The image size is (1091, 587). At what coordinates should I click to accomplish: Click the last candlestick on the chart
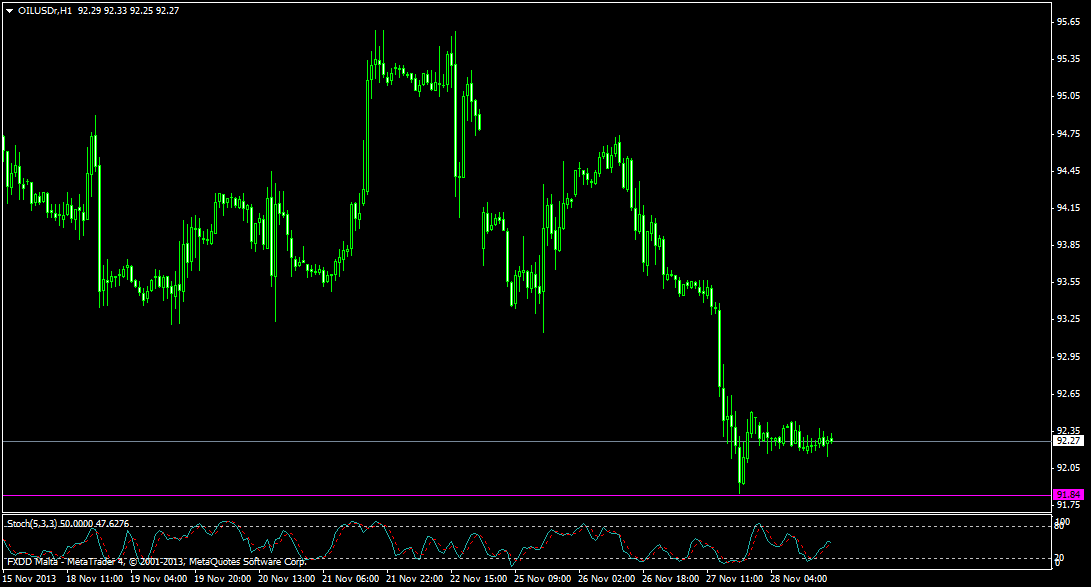[831, 440]
